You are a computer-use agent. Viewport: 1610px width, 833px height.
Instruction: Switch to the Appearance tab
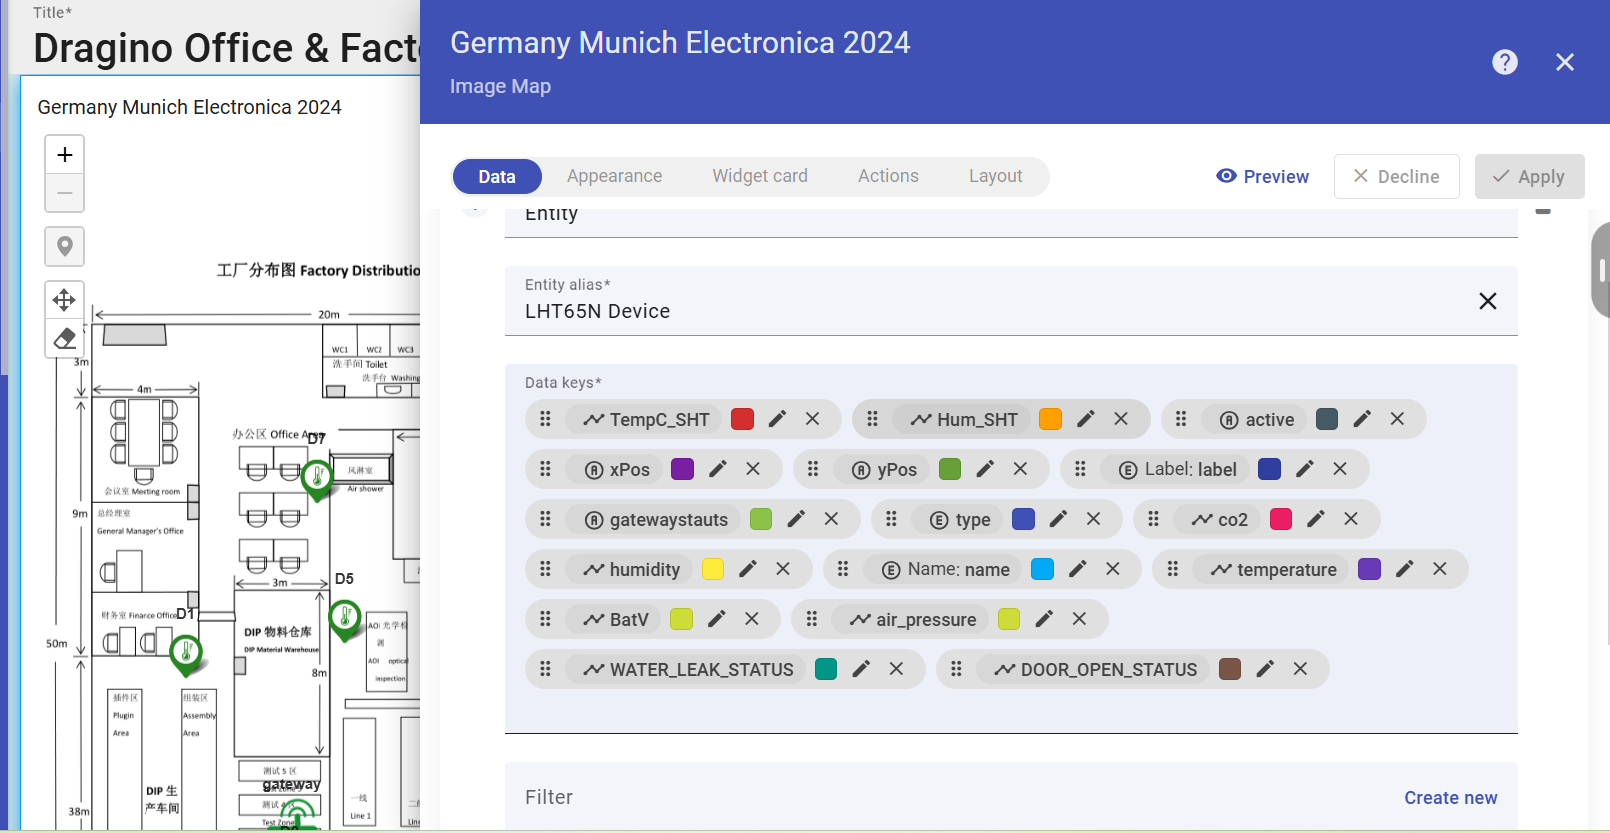[614, 176]
